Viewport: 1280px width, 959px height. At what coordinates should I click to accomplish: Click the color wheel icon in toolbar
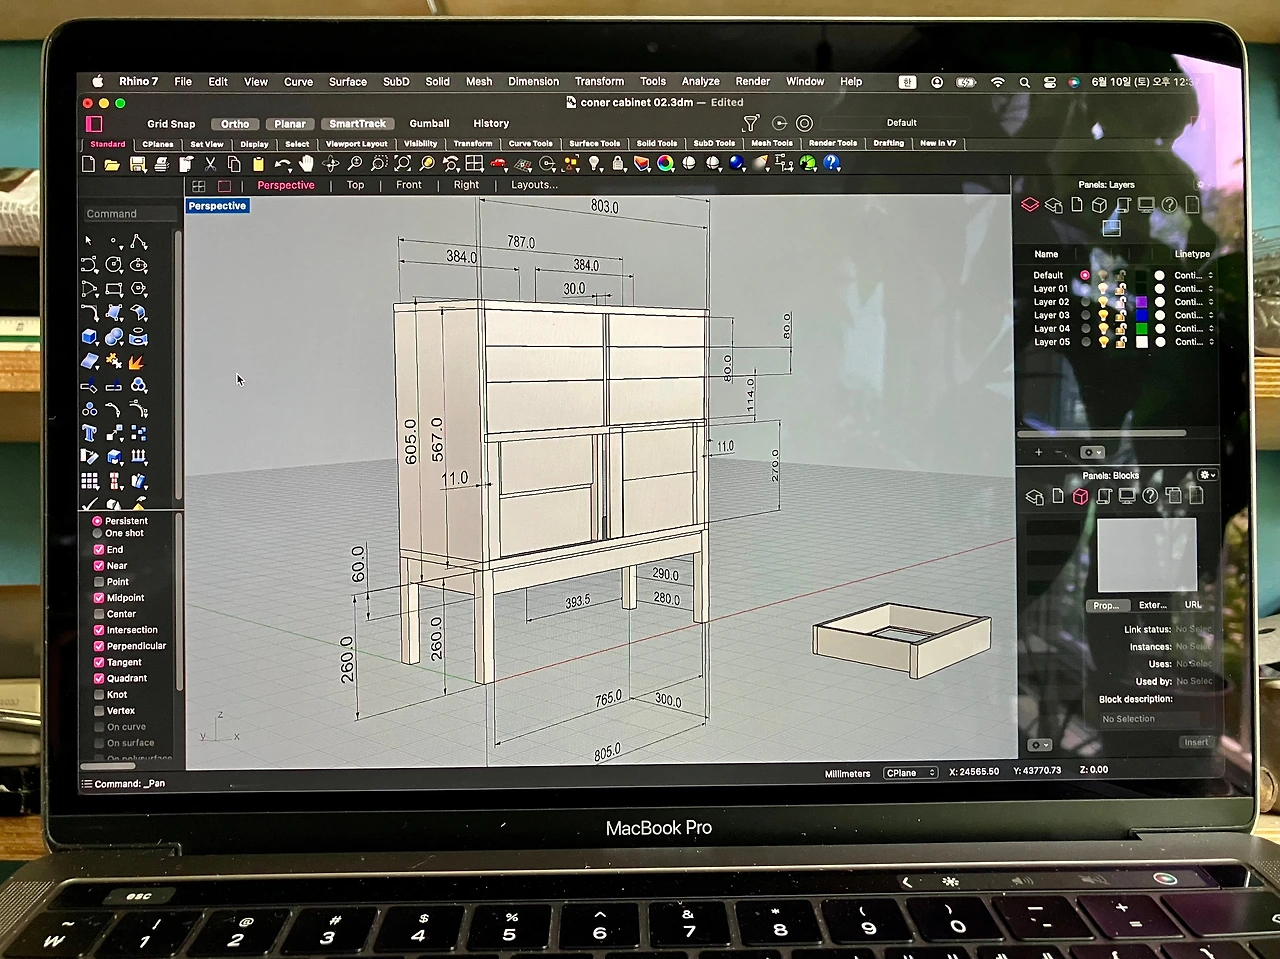tap(665, 164)
